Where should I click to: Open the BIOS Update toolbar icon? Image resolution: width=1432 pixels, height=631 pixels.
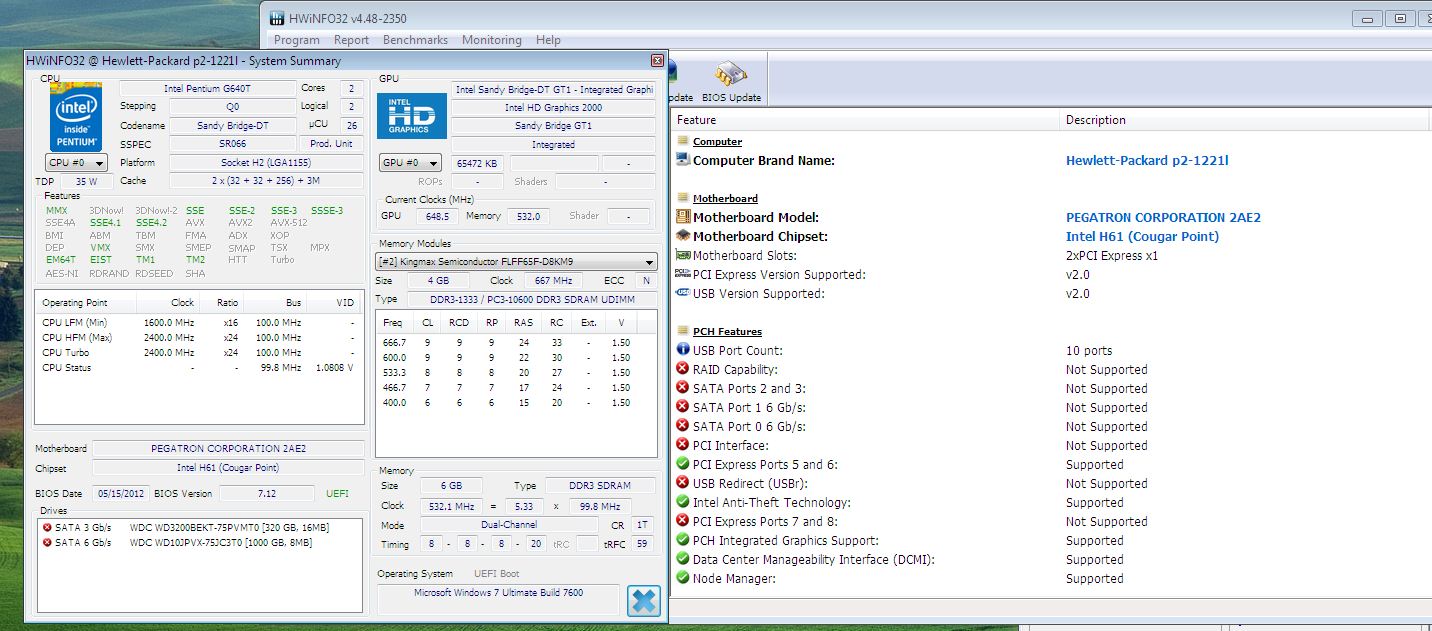731,80
